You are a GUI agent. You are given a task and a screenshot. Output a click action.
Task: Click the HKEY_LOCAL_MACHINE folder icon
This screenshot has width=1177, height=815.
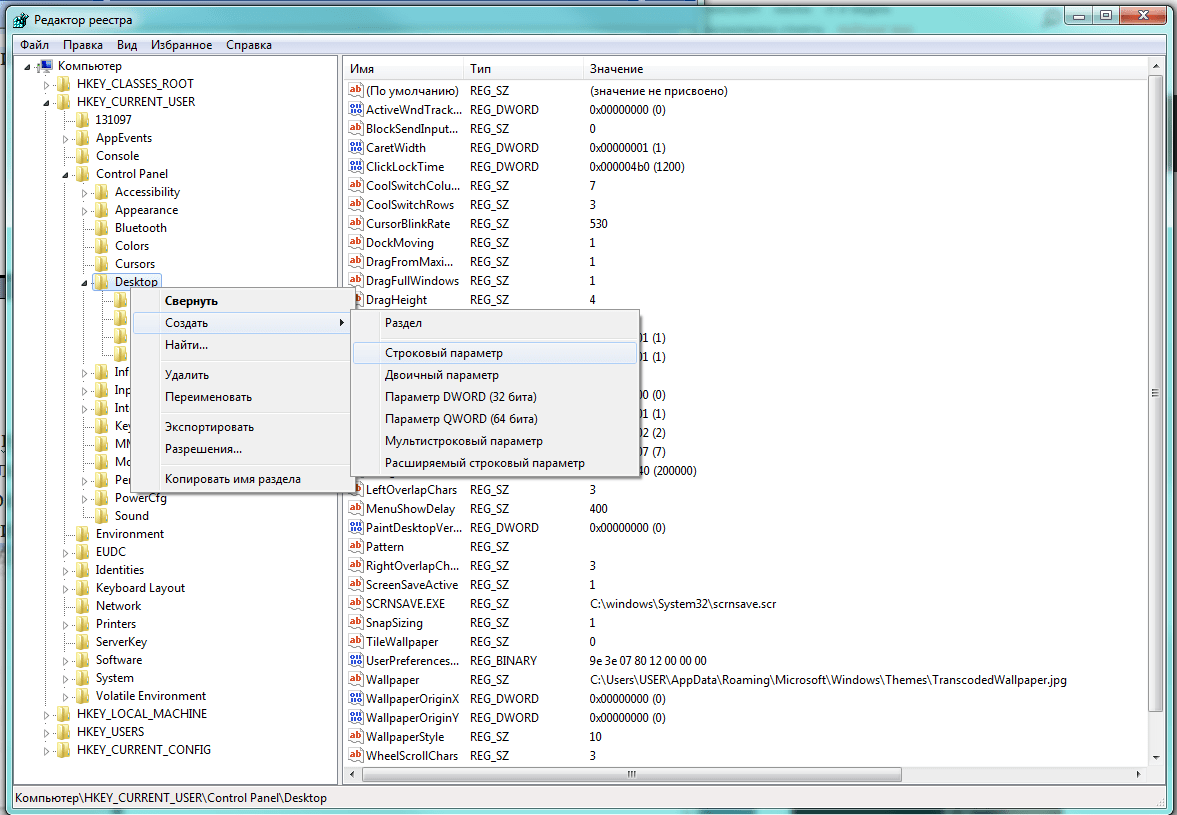coord(64,714)
